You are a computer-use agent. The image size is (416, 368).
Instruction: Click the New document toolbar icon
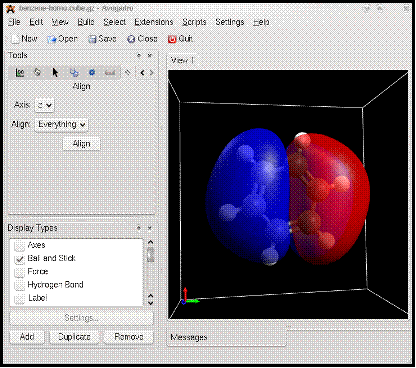(x=15, y=39)
